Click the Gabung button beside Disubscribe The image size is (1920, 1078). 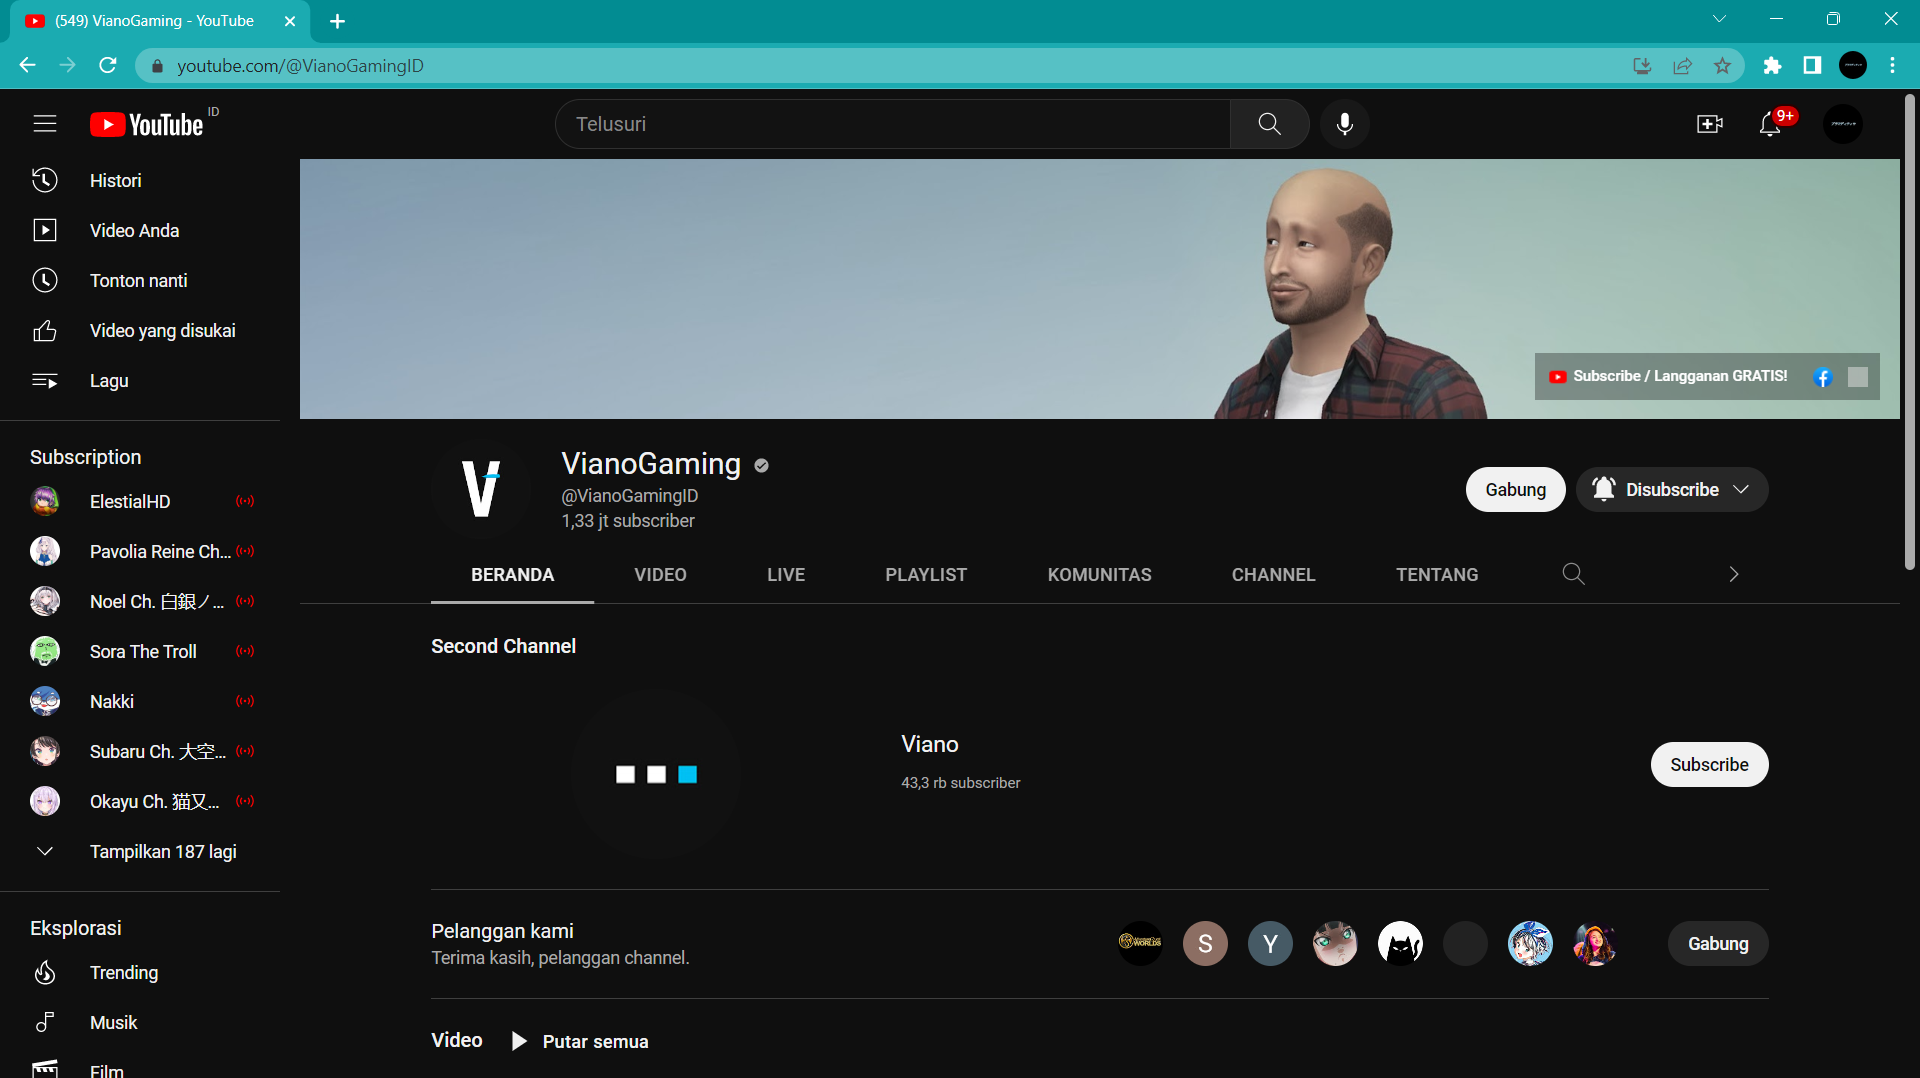click(1515, 490)
